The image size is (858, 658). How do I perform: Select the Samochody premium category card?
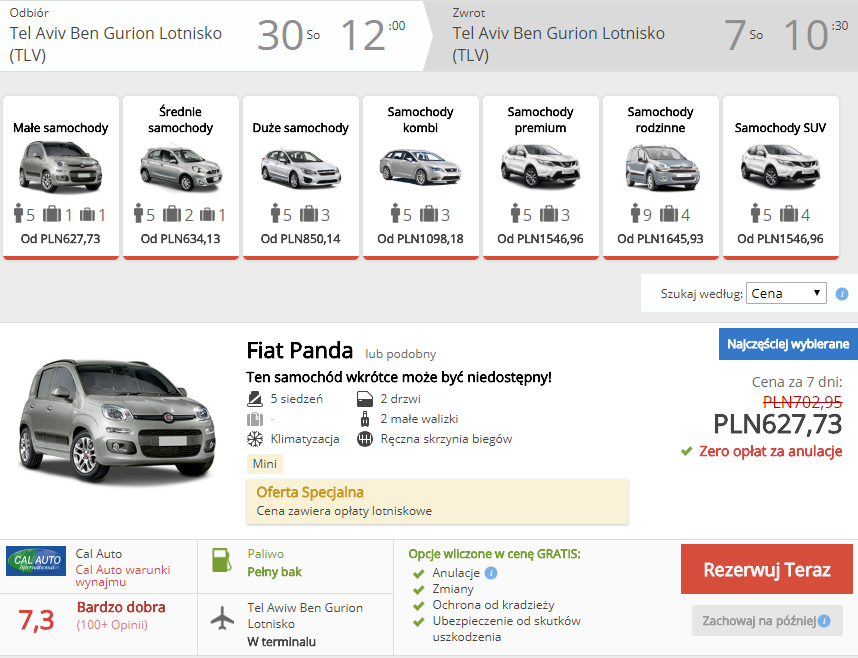[x=541, y=177]
